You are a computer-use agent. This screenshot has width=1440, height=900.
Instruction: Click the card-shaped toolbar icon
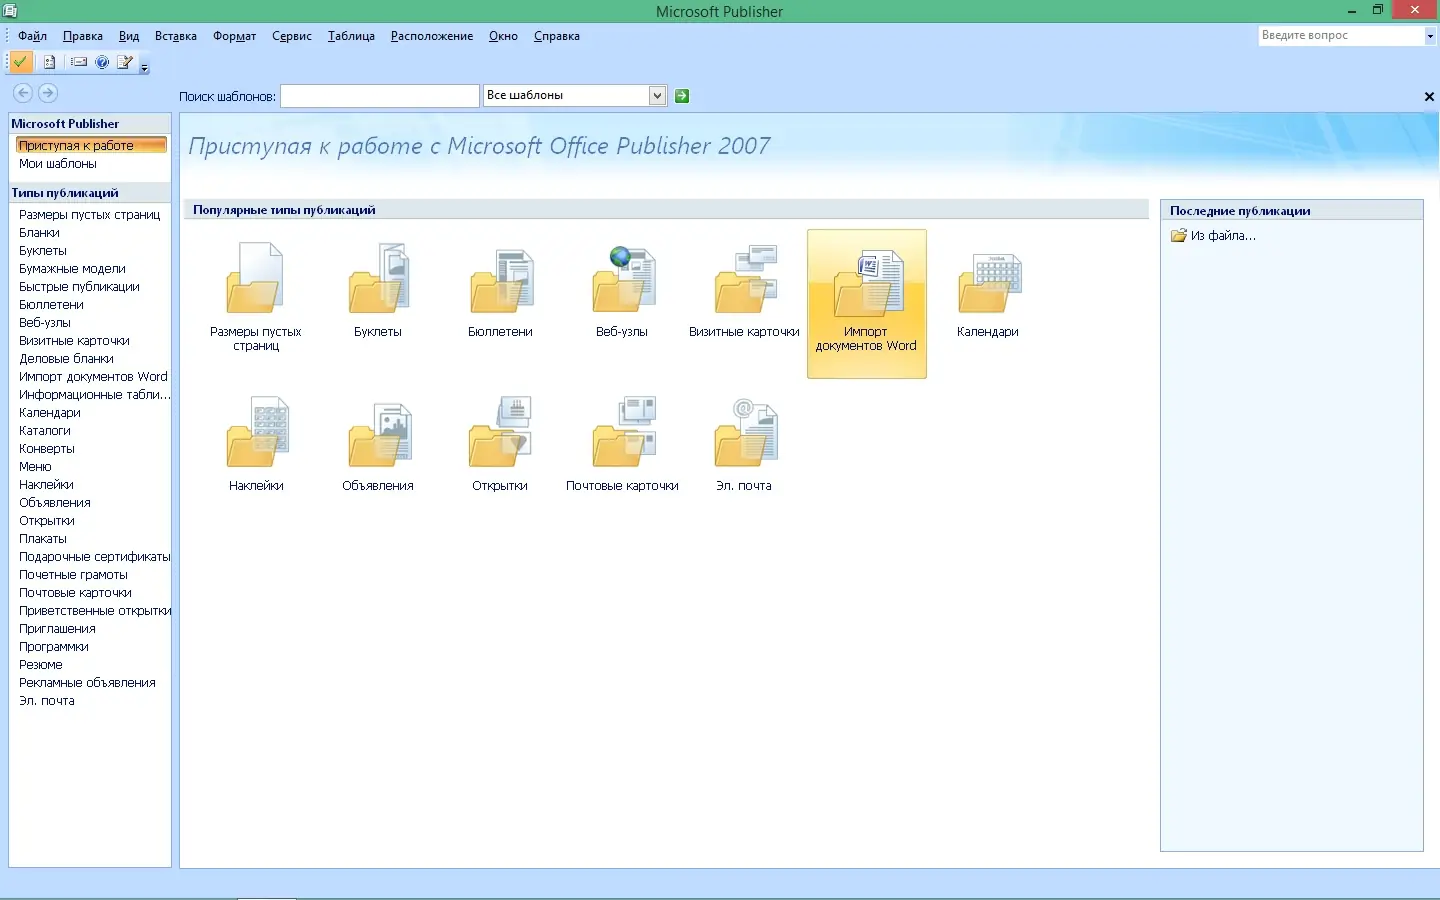(x=79, y=62)
